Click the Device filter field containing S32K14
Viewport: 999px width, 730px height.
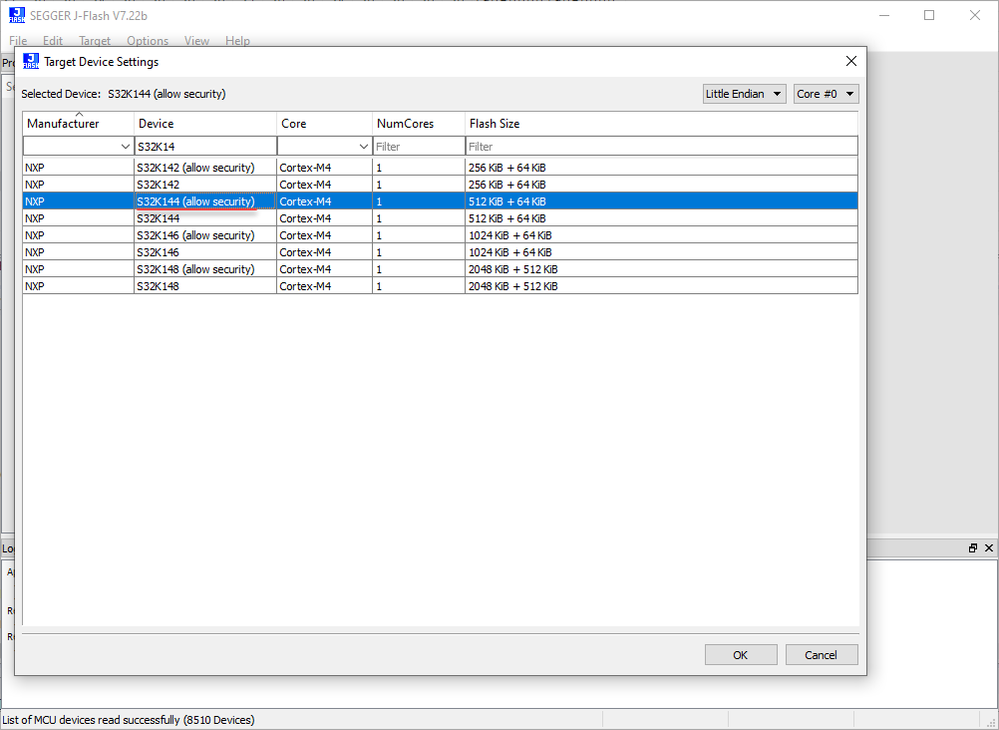(x=205, y=147)
